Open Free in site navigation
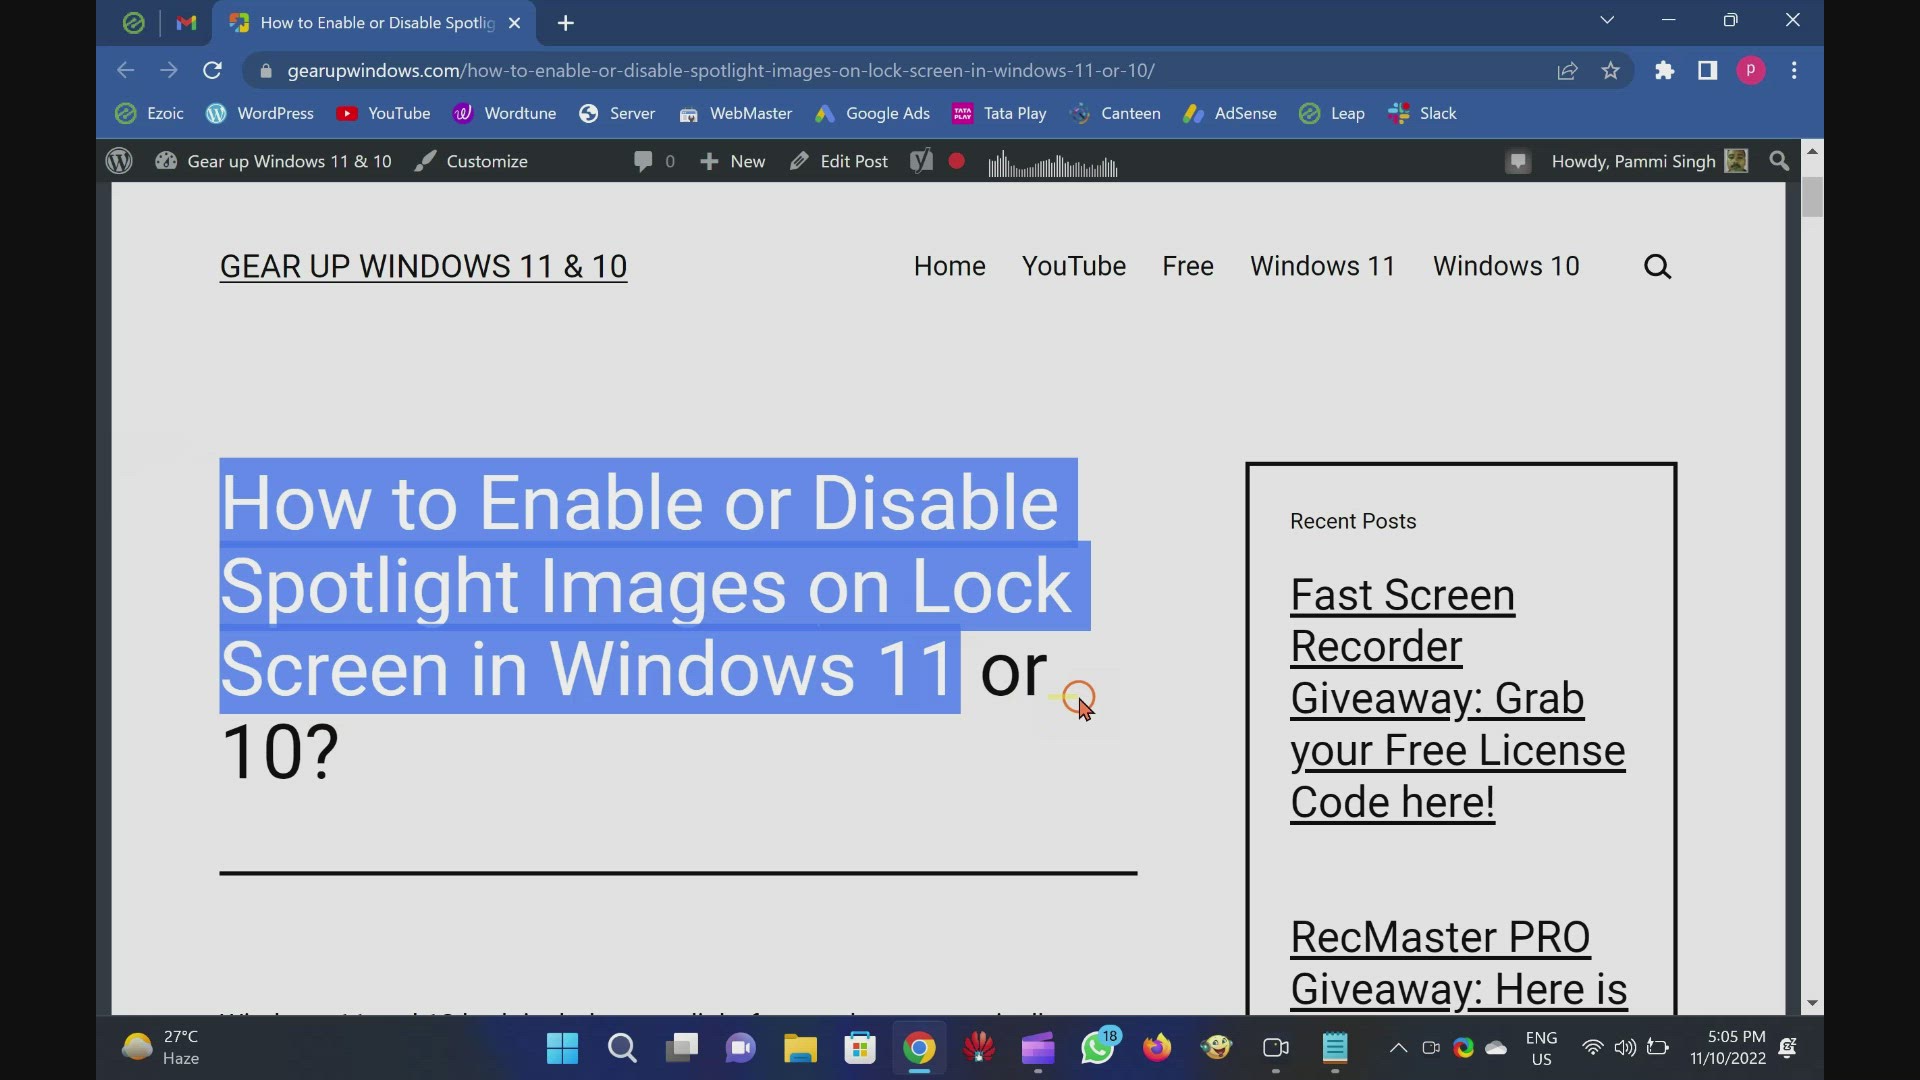Screen dimensions: 1920x1080 1187,266
